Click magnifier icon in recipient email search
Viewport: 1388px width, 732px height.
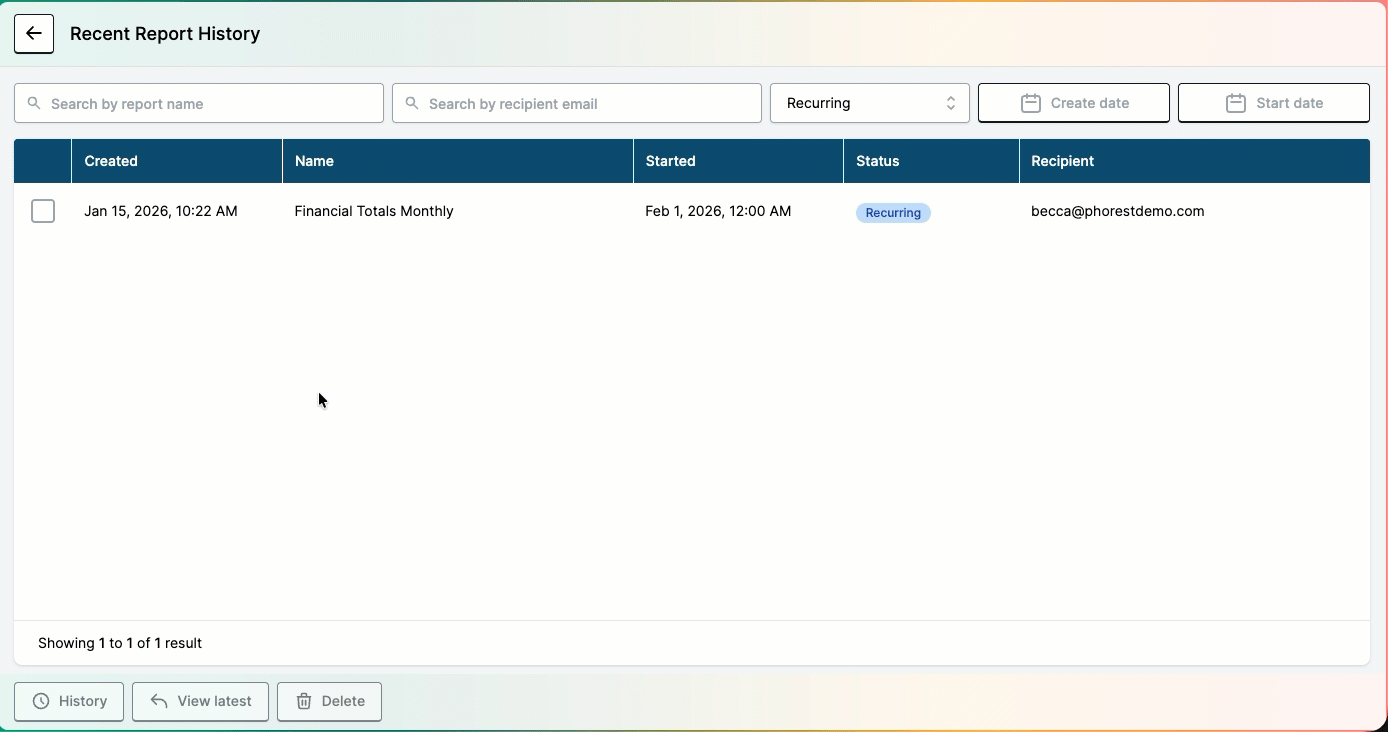[412, 103]
